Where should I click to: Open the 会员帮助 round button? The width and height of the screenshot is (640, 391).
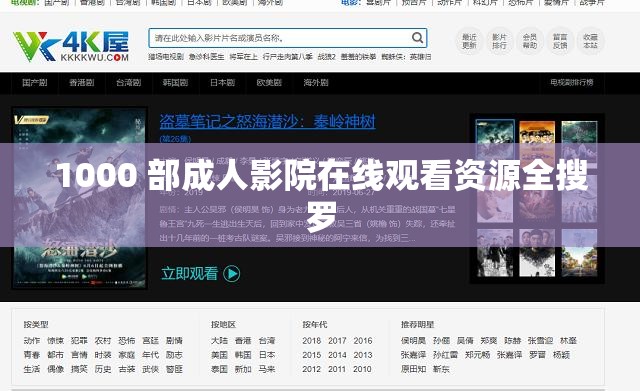529,41
